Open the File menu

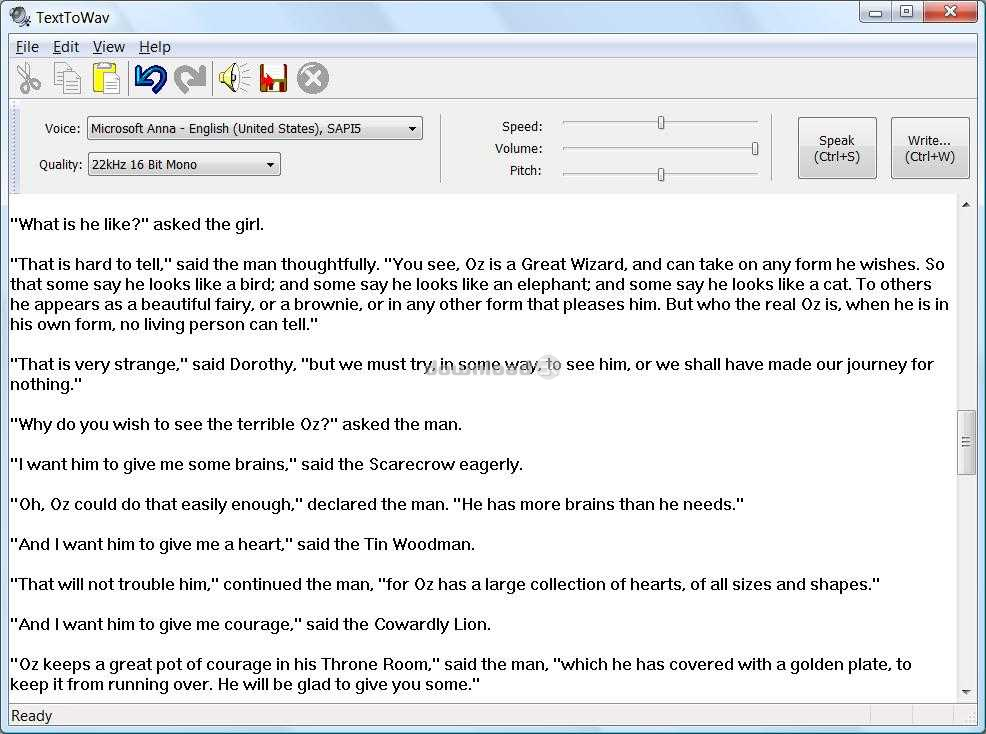[27, 47]
